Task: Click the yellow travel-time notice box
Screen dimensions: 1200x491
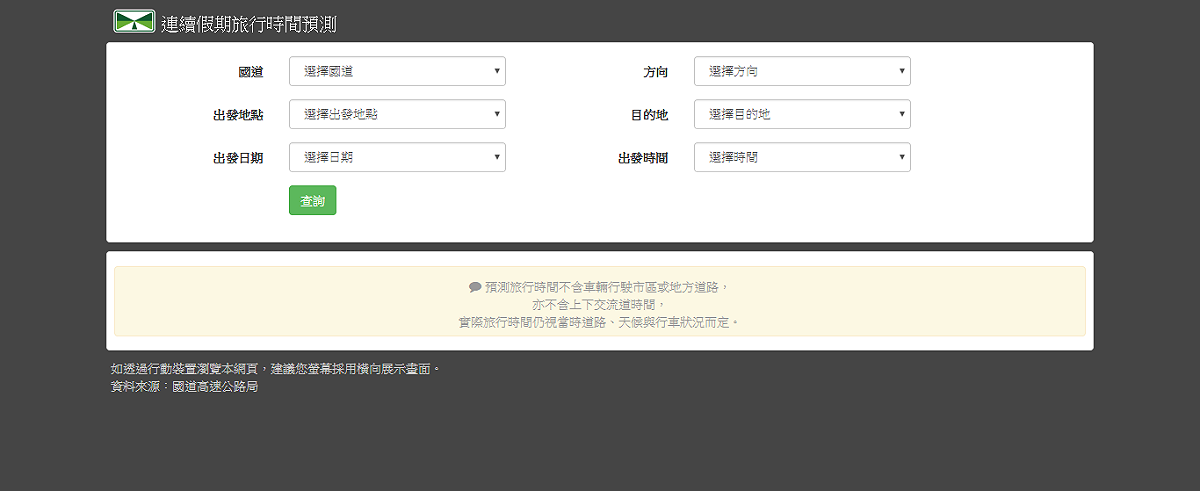Action: [600, 301]
